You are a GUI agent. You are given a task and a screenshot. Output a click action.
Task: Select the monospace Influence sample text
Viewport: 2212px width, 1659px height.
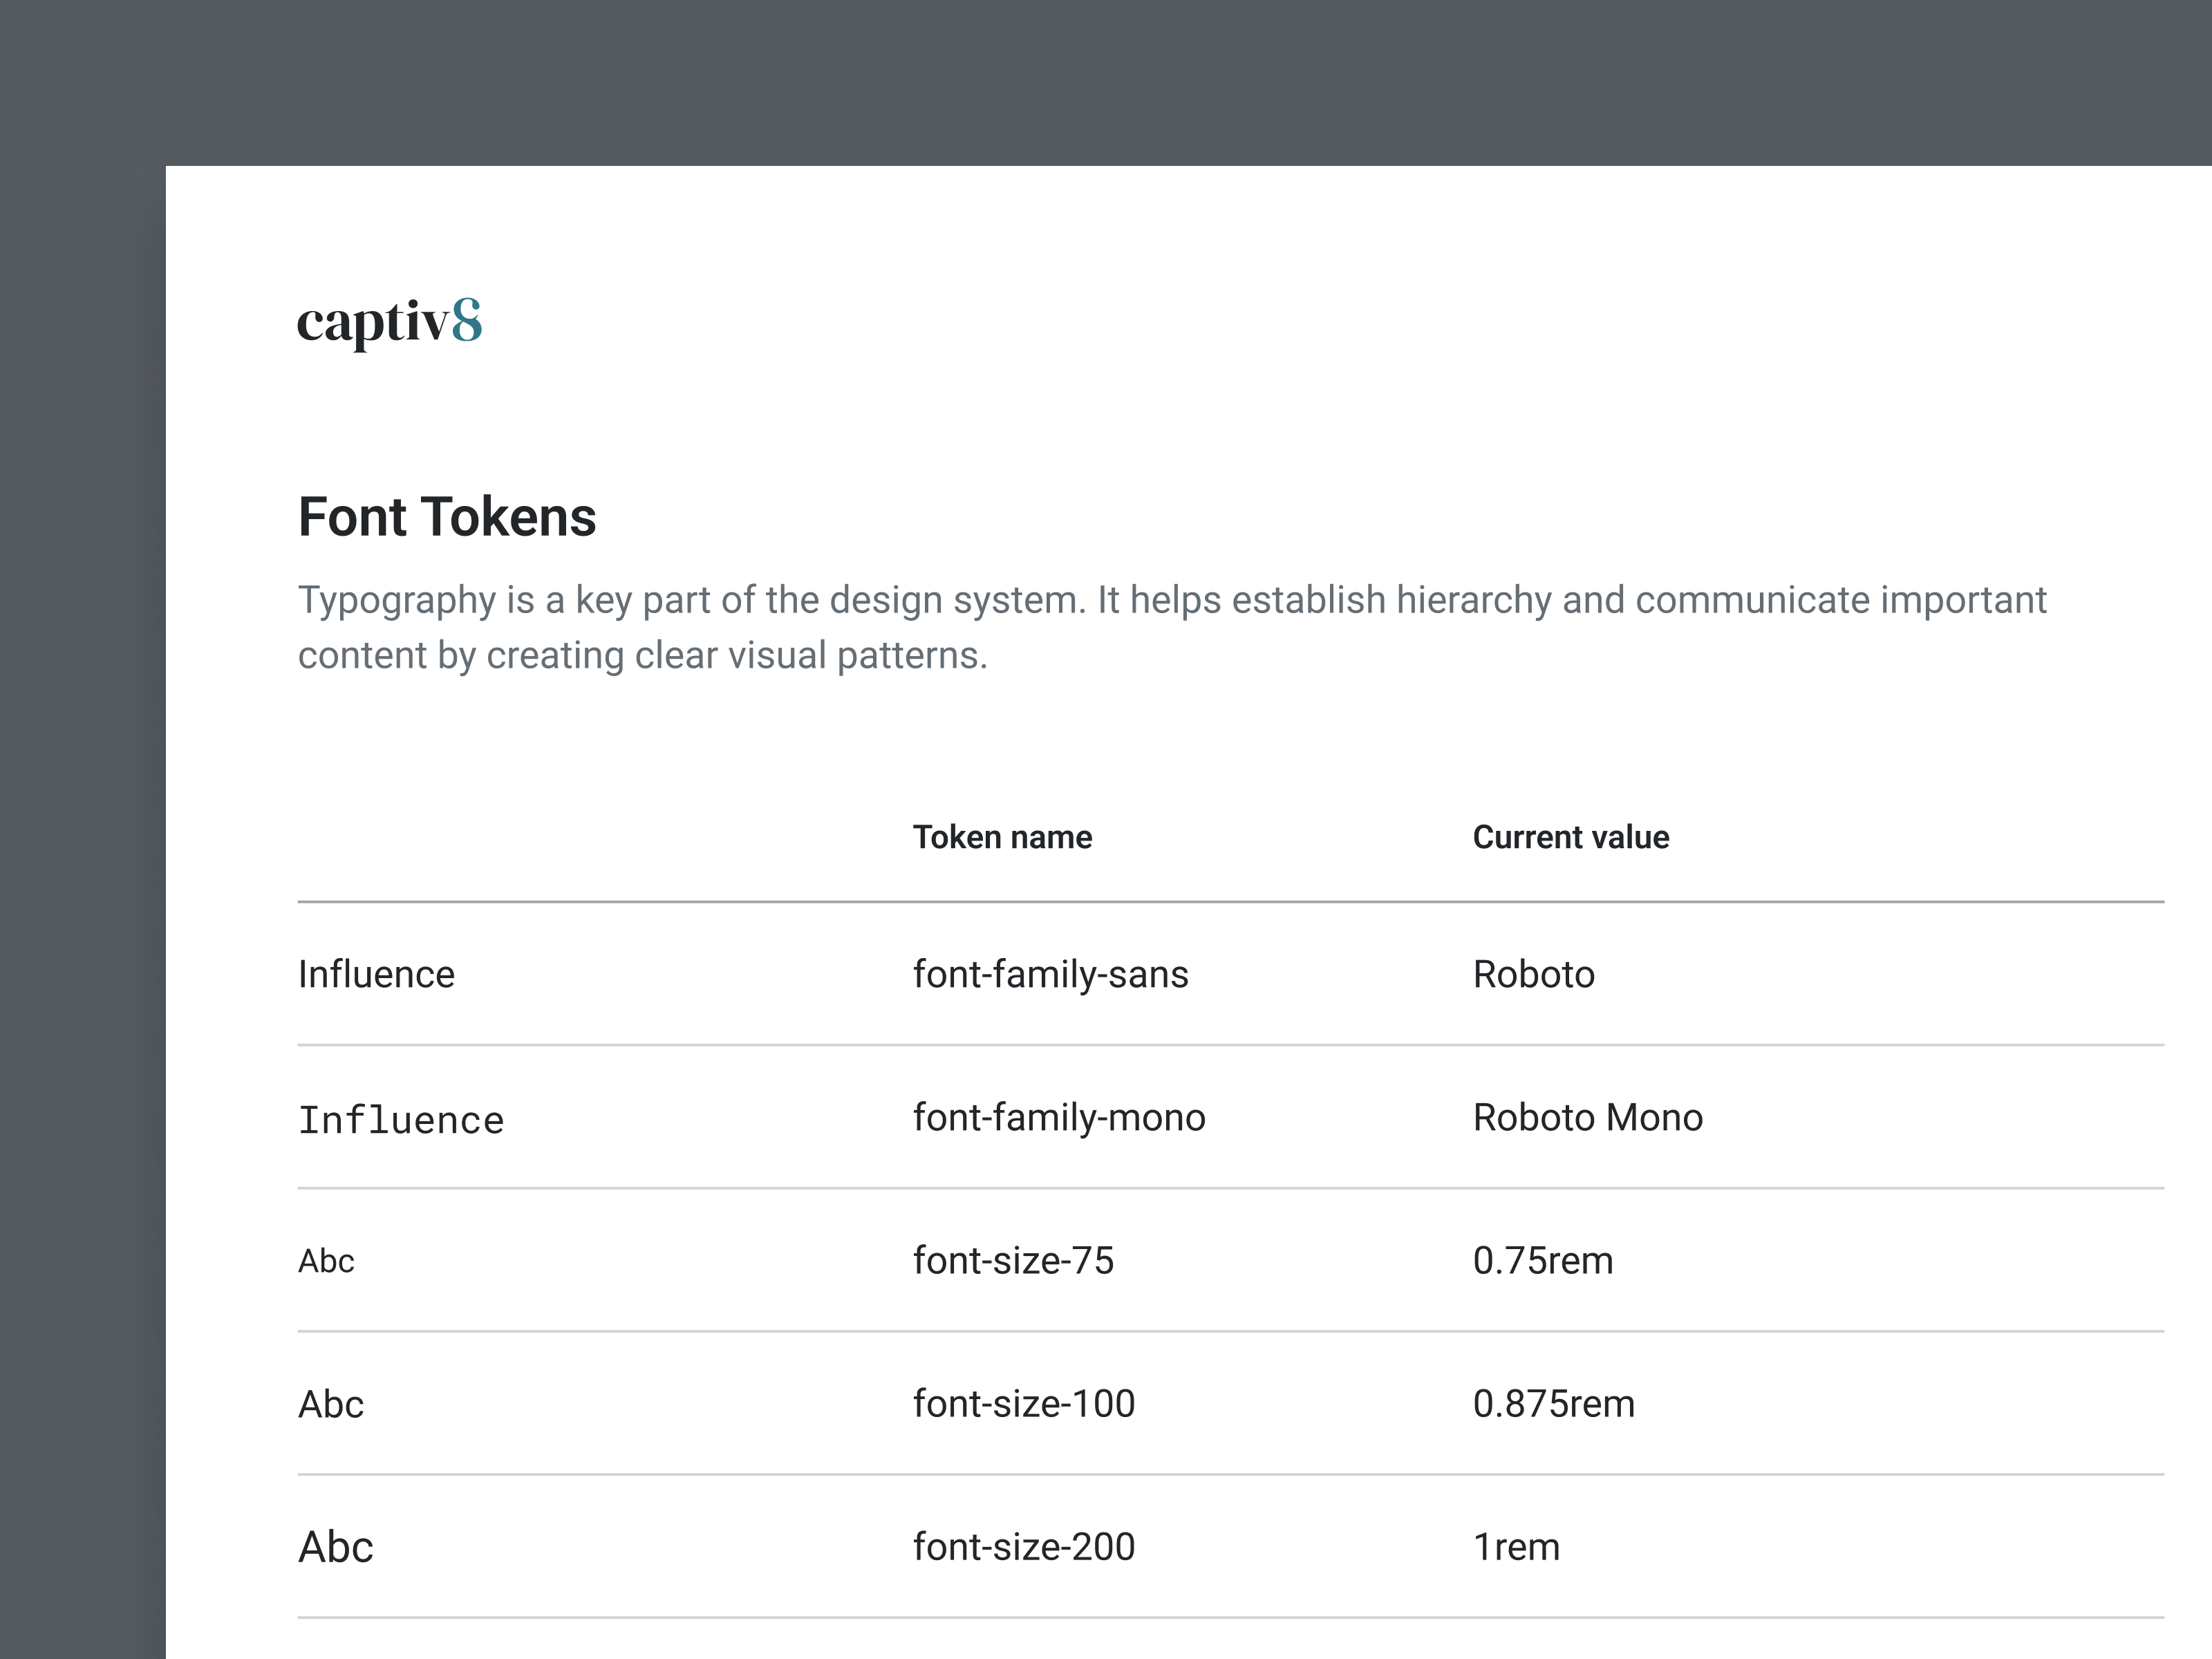coord(401,1119)
